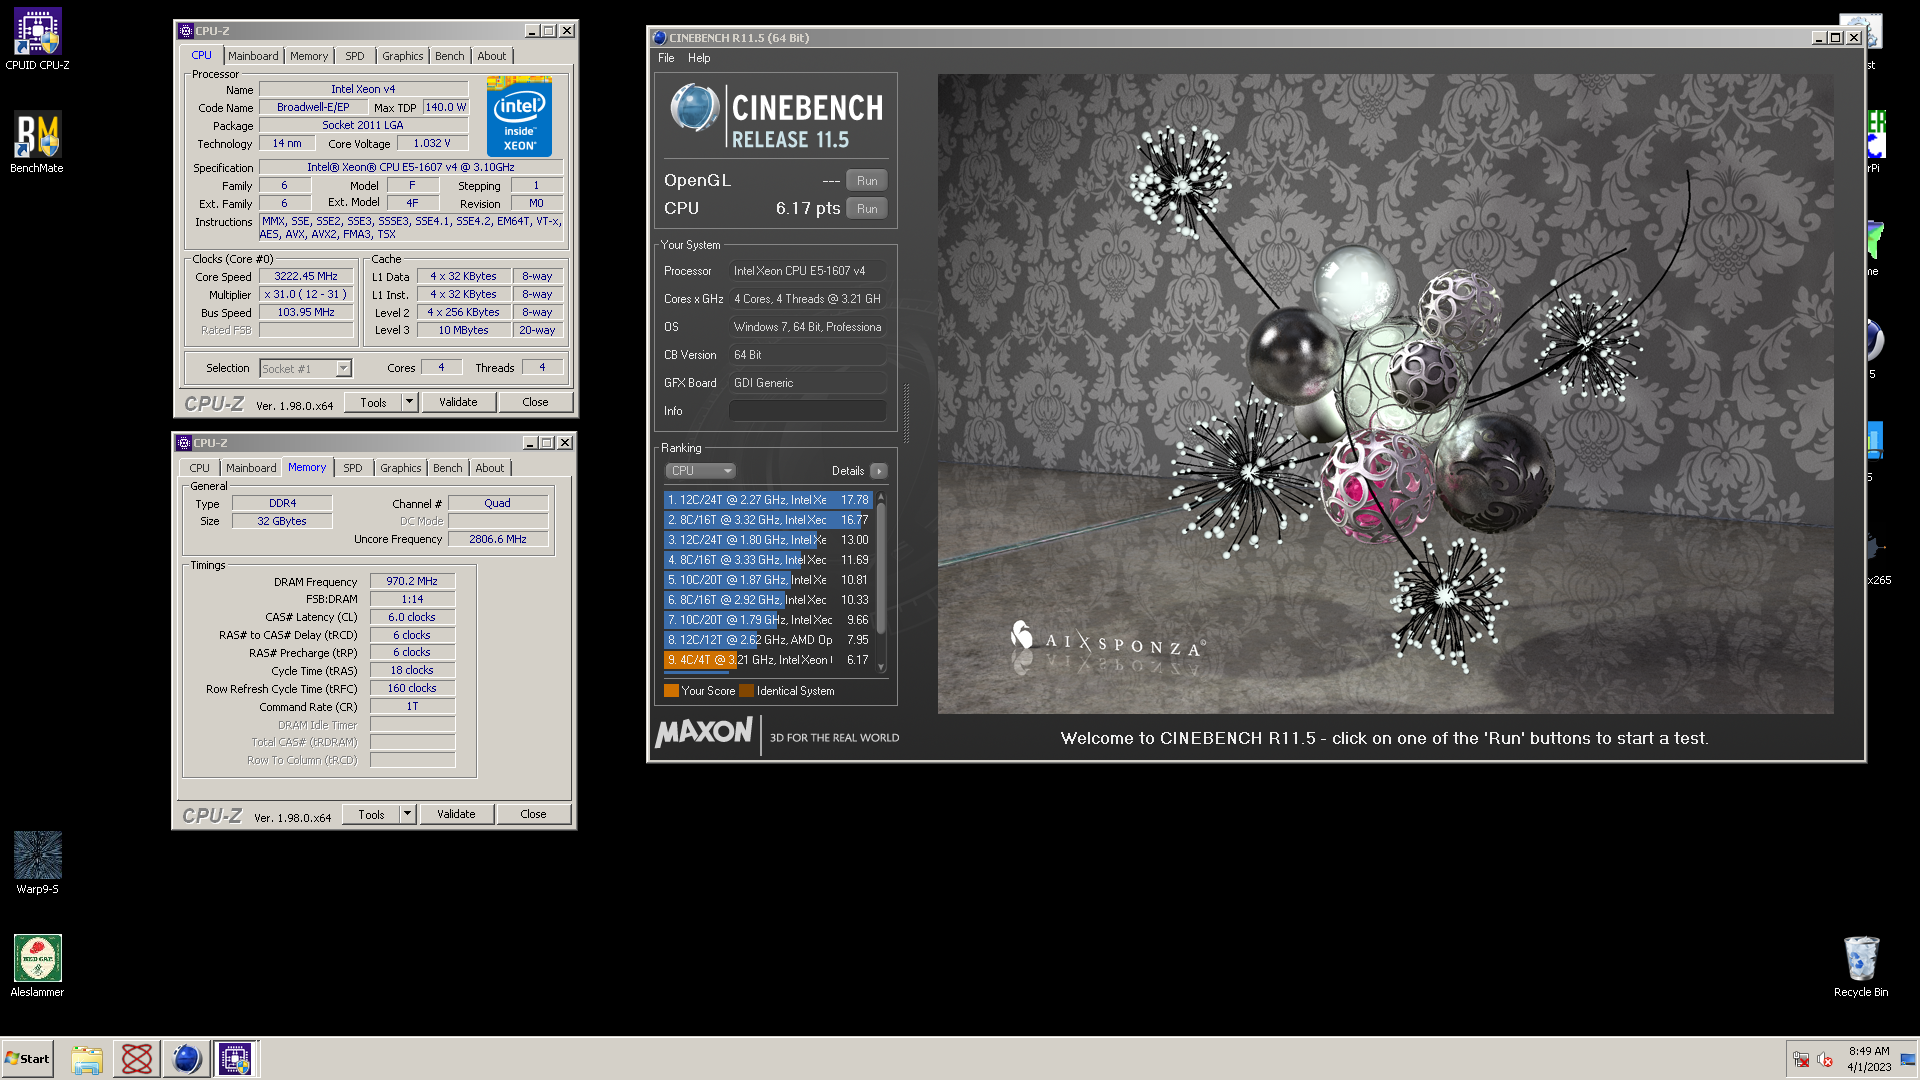Expand ranking Details arrow
This screenshot has height=1080, width=1920.
pyautogui.click(x=878, y=471)
